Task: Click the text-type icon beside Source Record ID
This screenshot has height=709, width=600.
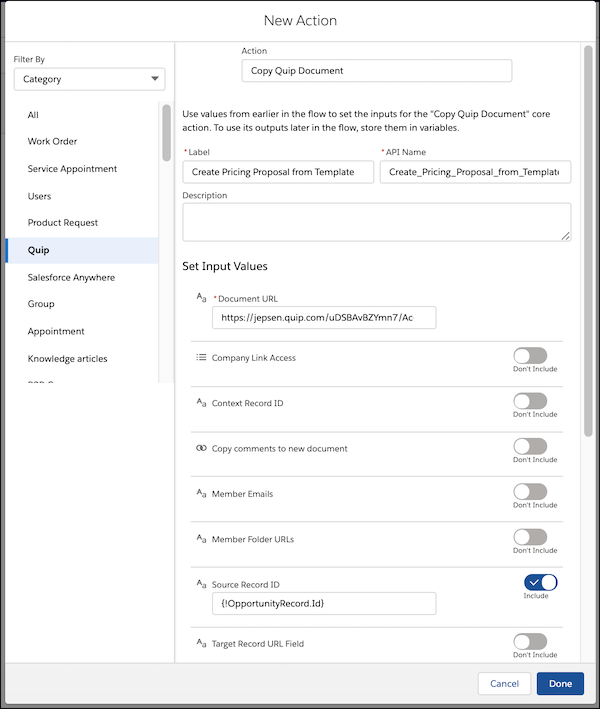Action: (201, 584)
